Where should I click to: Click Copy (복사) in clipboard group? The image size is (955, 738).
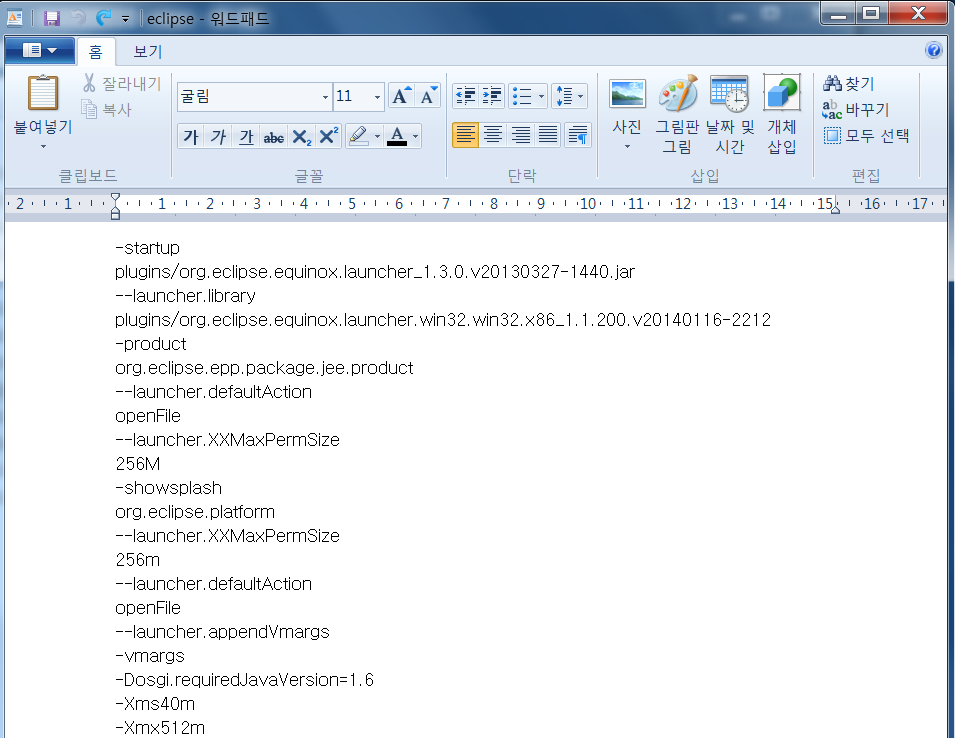107,110
